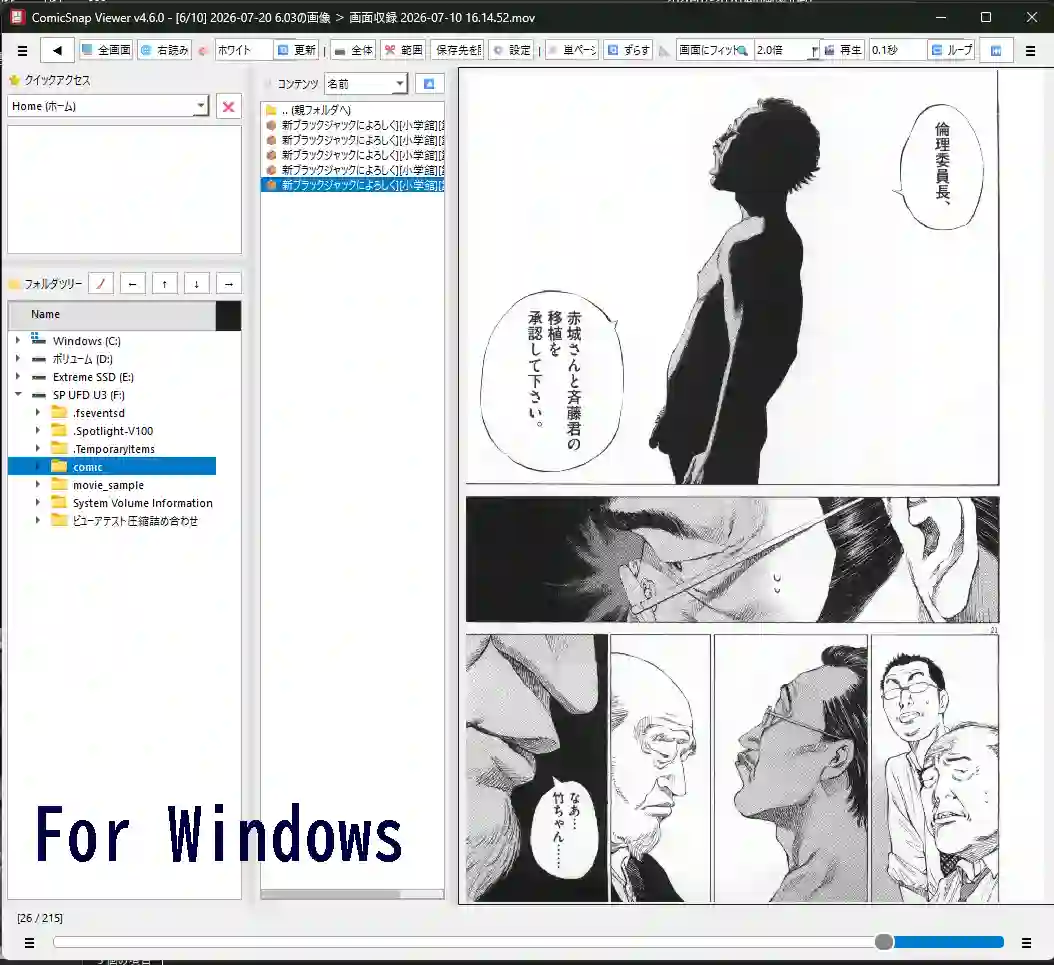Image resolution: width=1054 pixels, height=965 pixels.
Task: Click the 更新 refresh button
Action: (296, 50)
